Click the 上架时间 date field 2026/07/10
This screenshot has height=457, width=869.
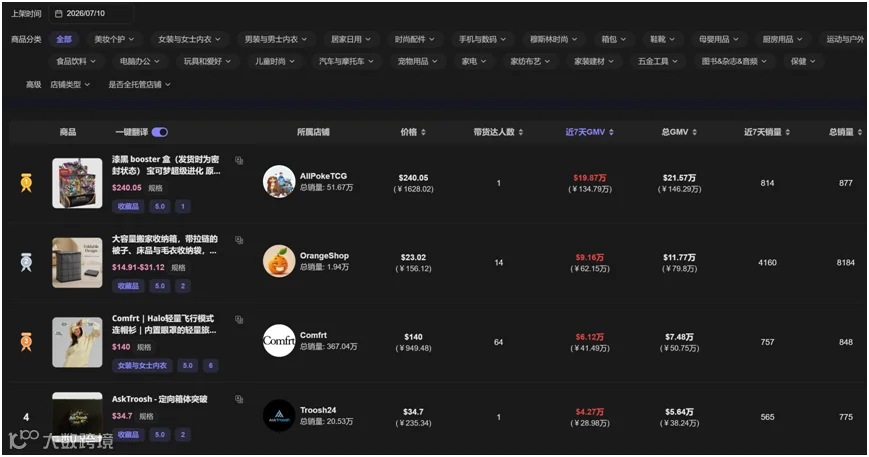[x=91, y=13]
